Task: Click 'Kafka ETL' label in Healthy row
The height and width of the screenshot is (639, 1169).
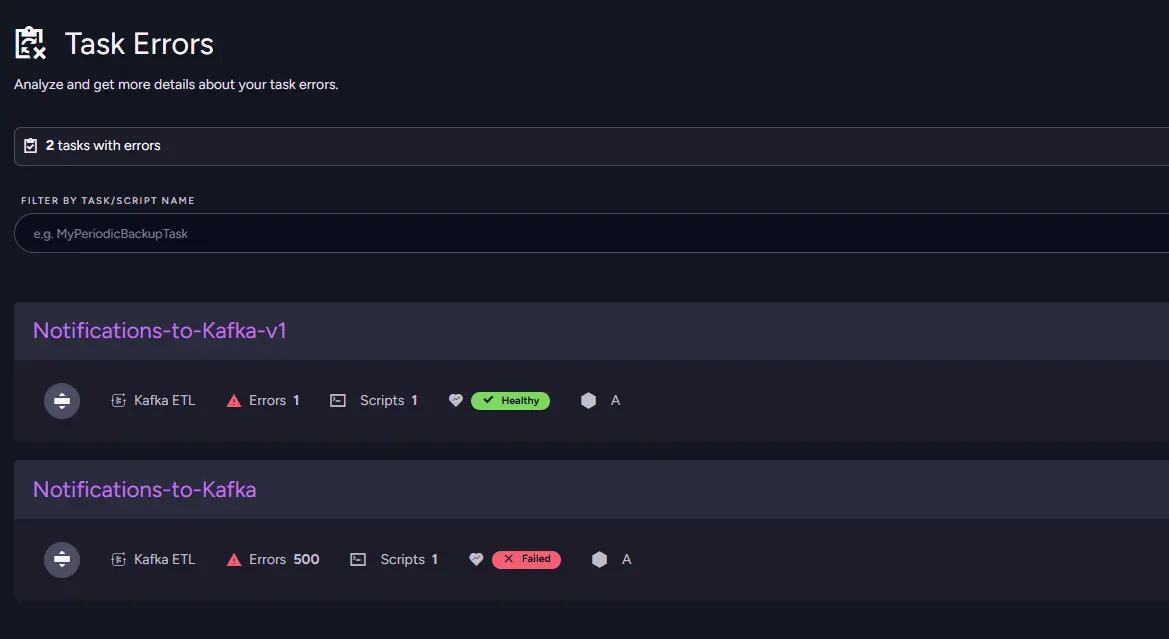Action: tap(165, 400)
